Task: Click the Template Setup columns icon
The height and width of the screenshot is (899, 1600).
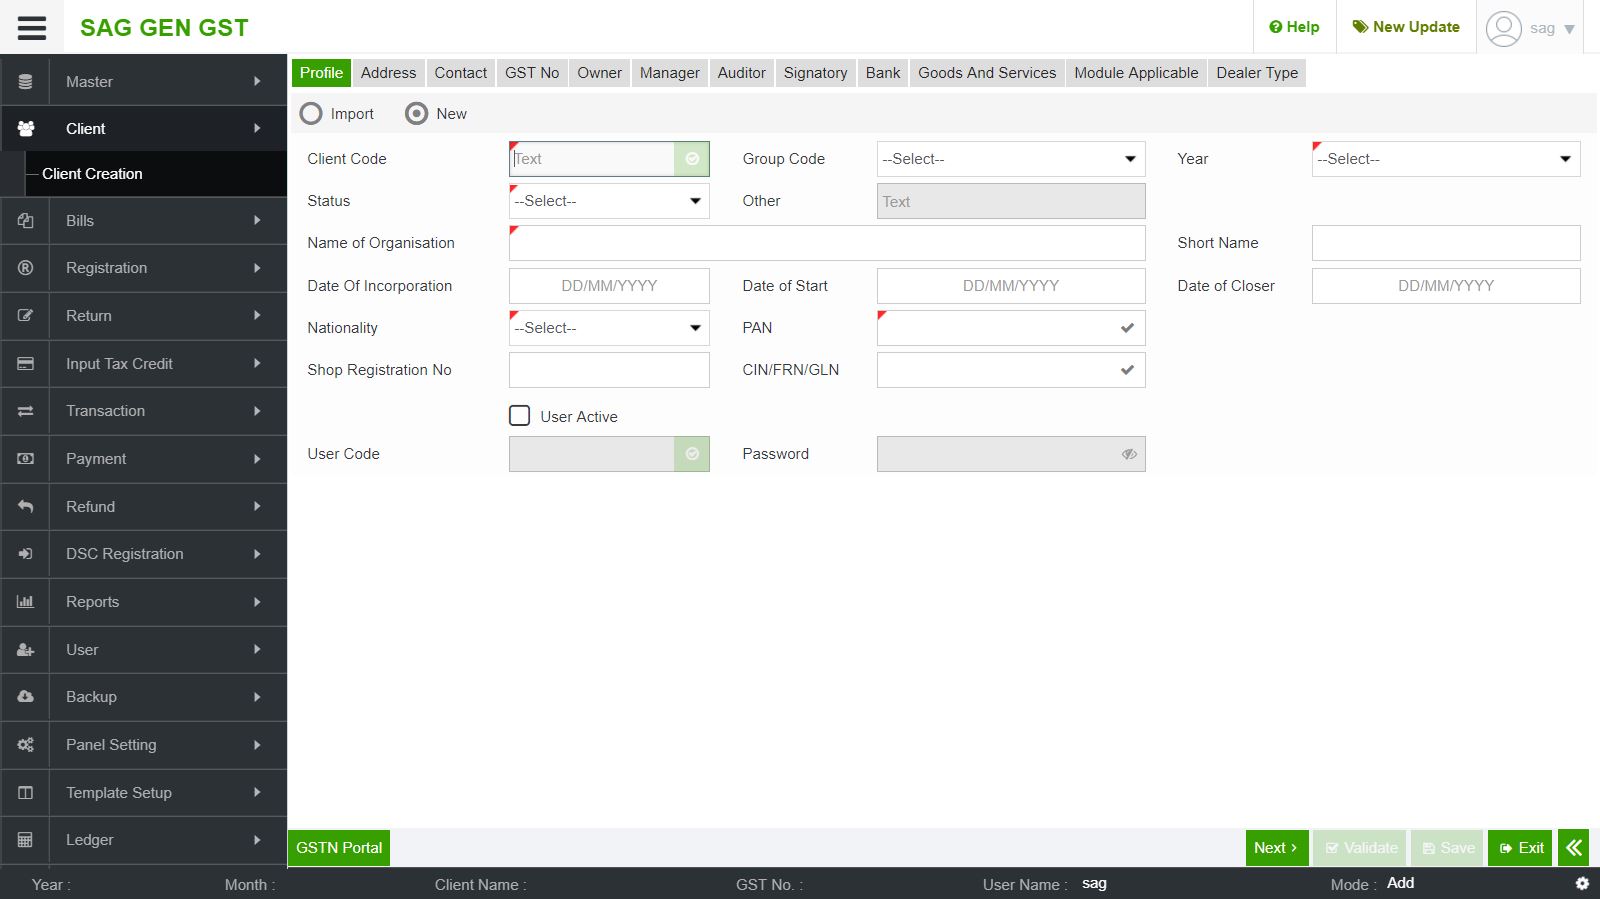Action: click(26, 793)
